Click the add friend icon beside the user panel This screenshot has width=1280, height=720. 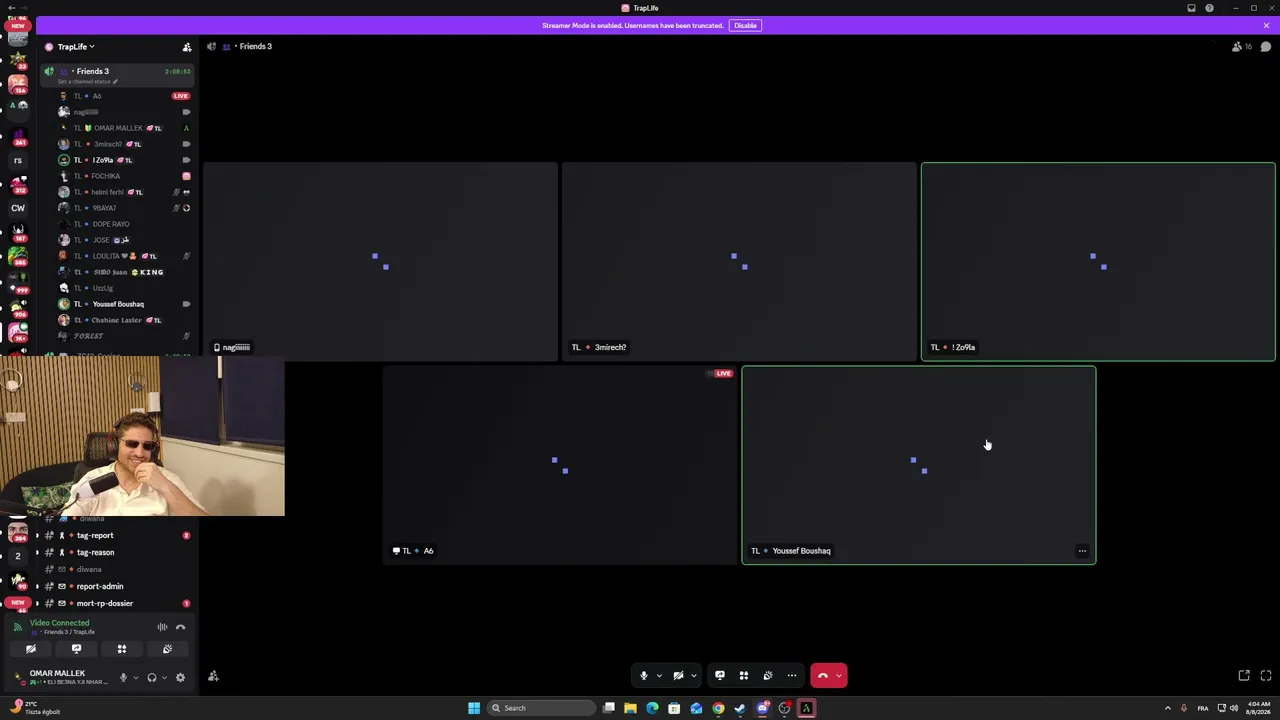point(213,677)
